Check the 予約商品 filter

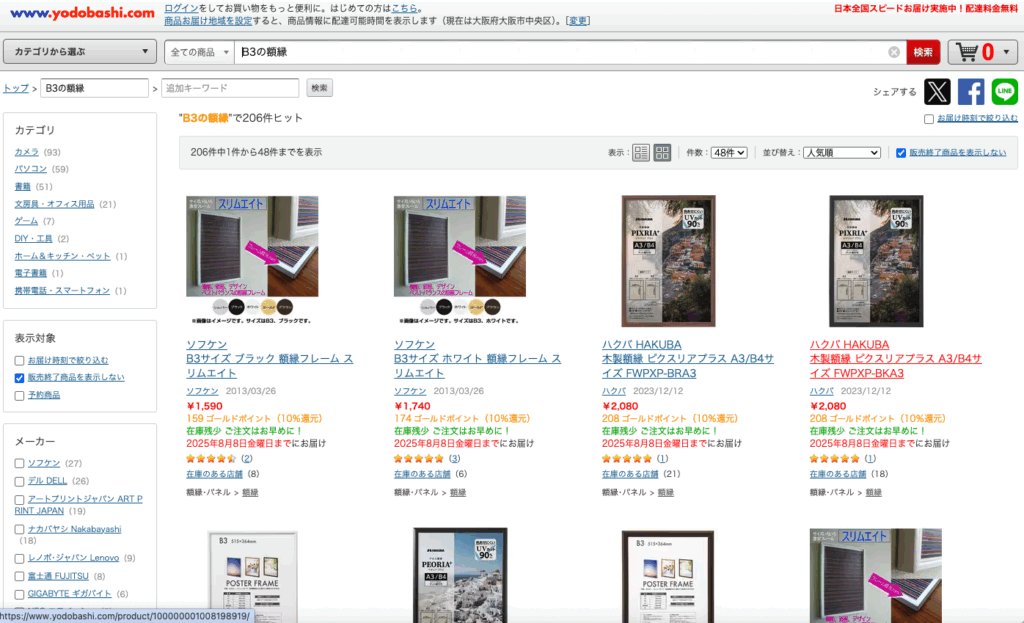(20, 396)
